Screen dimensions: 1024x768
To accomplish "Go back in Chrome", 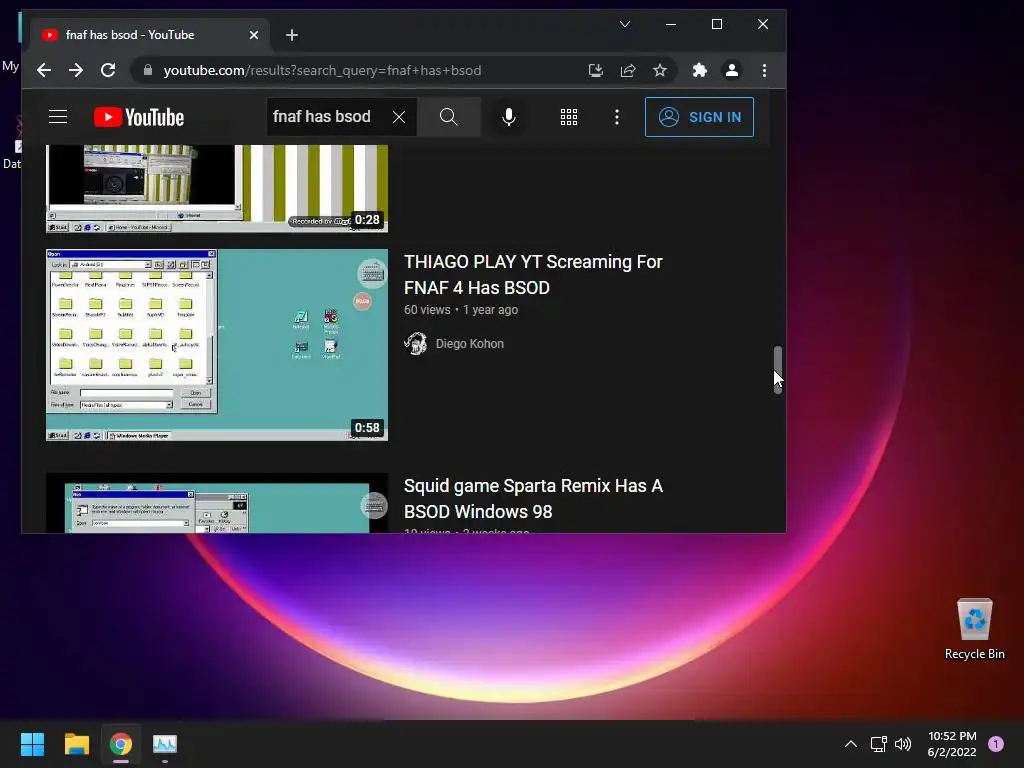I will [44, 71].
